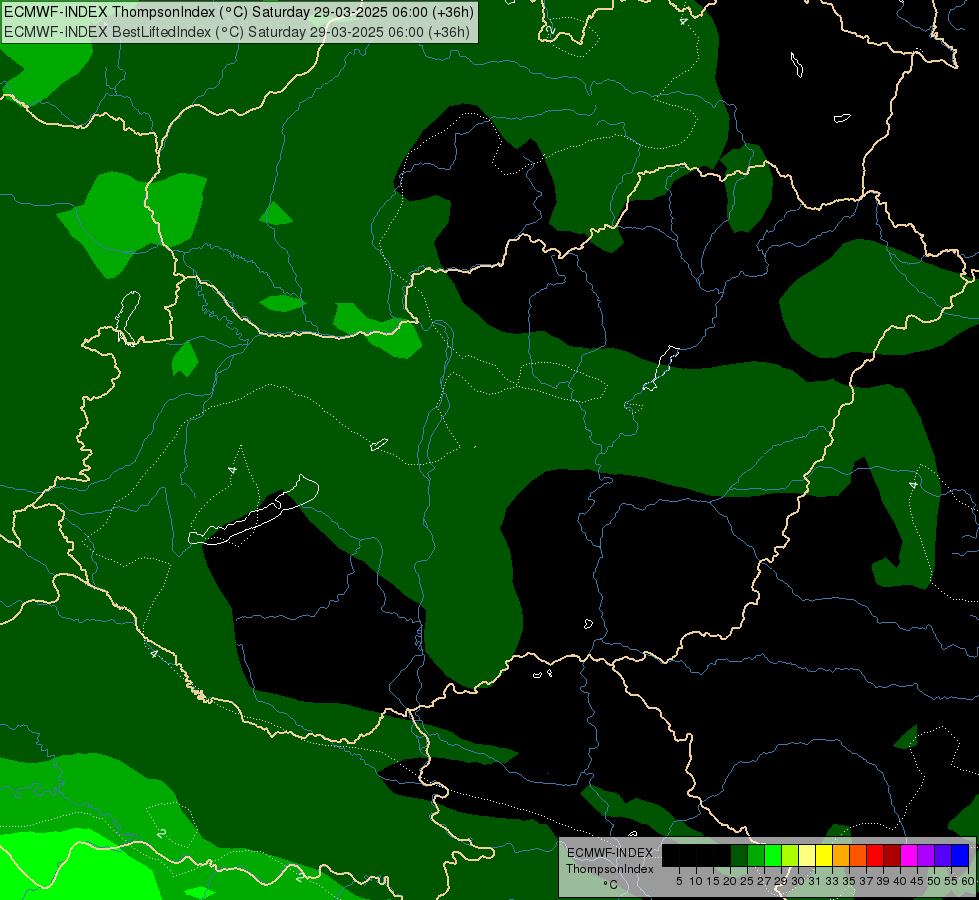The height and width of the screenshot is (900, 979).
Task: Select the purple 45–50 legend swatch
Action: point(926,855)
